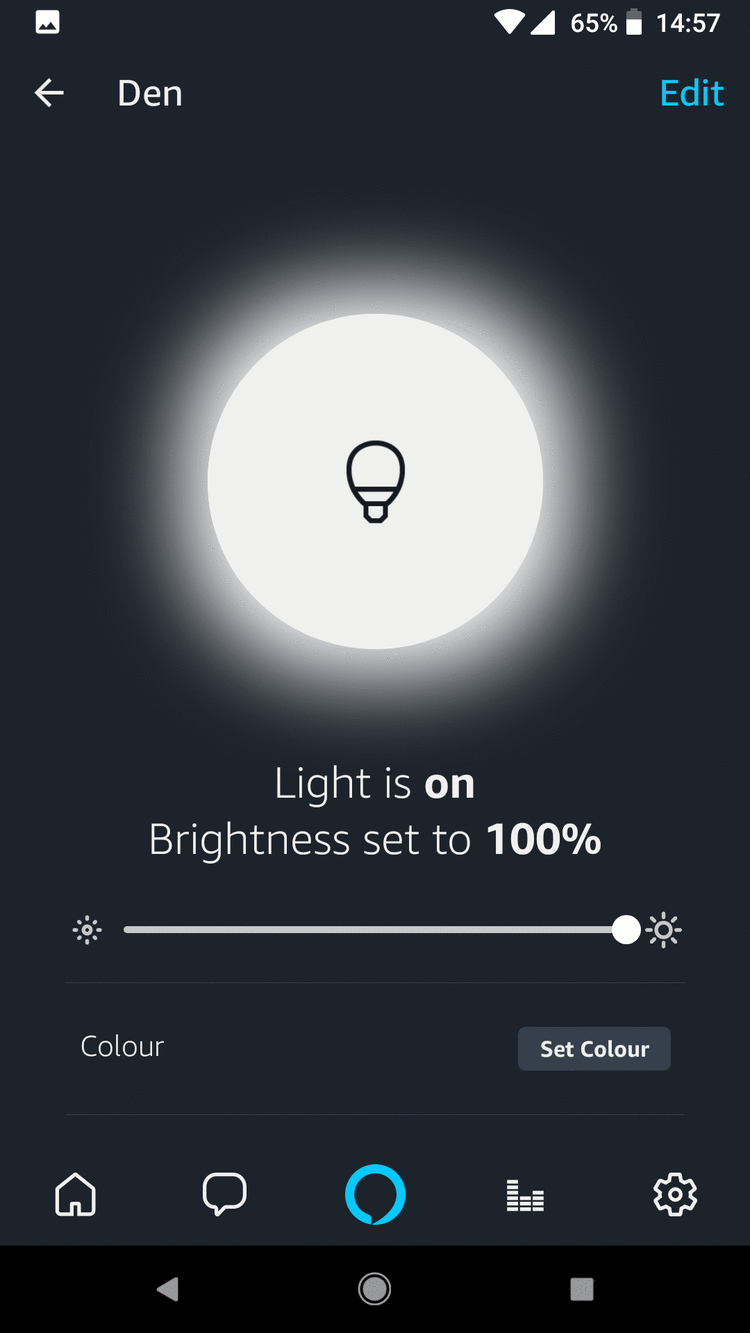Toggle the Den light bulb off
This screenshot has width=750, height=1333.
coord(375,481)
